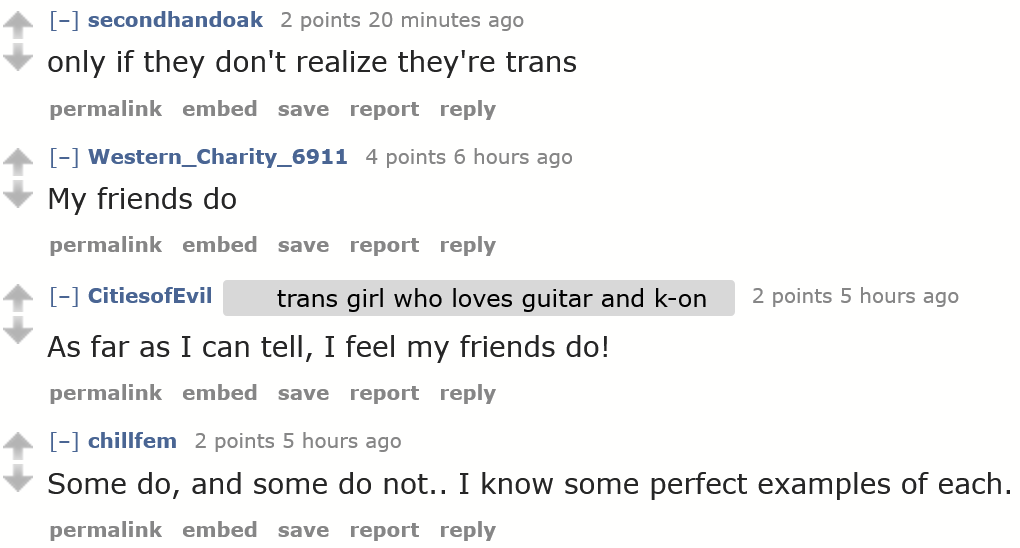Downvote secondhandoak's comment
1020x548 pixels.
tap(18, 58)
